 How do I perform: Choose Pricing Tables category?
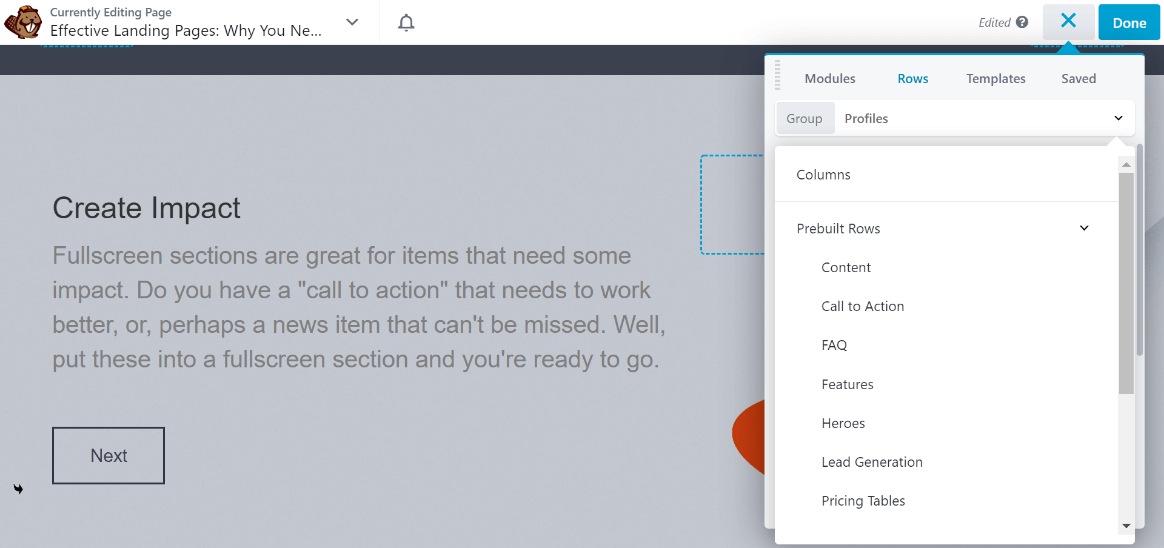(863, 501)
